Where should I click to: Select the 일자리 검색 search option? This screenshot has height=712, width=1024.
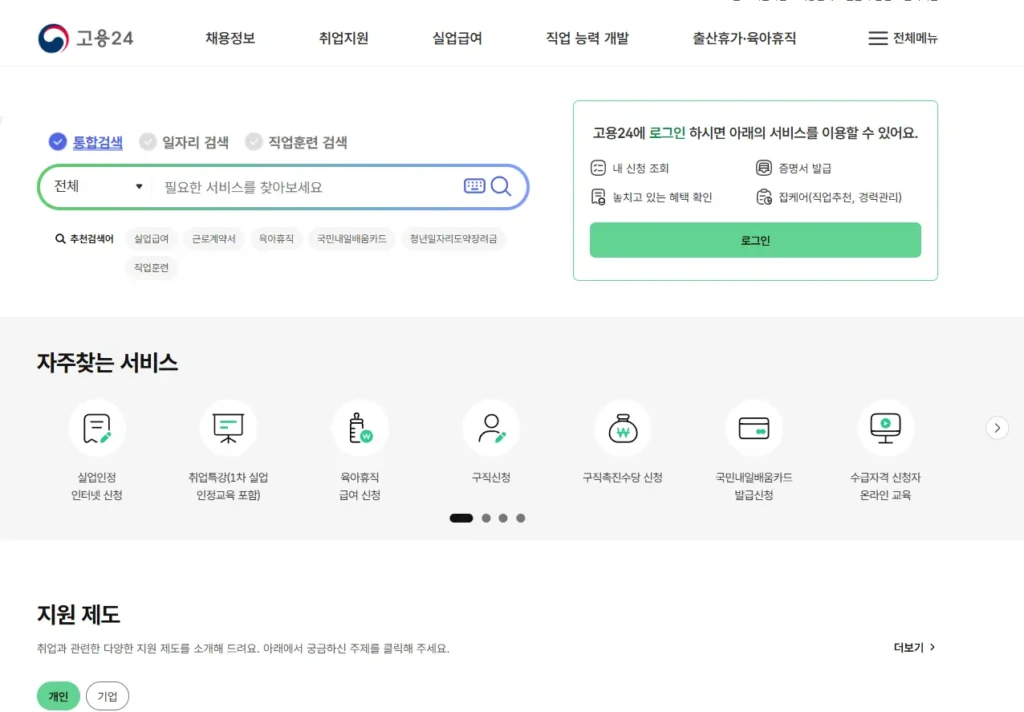[185, 141]
